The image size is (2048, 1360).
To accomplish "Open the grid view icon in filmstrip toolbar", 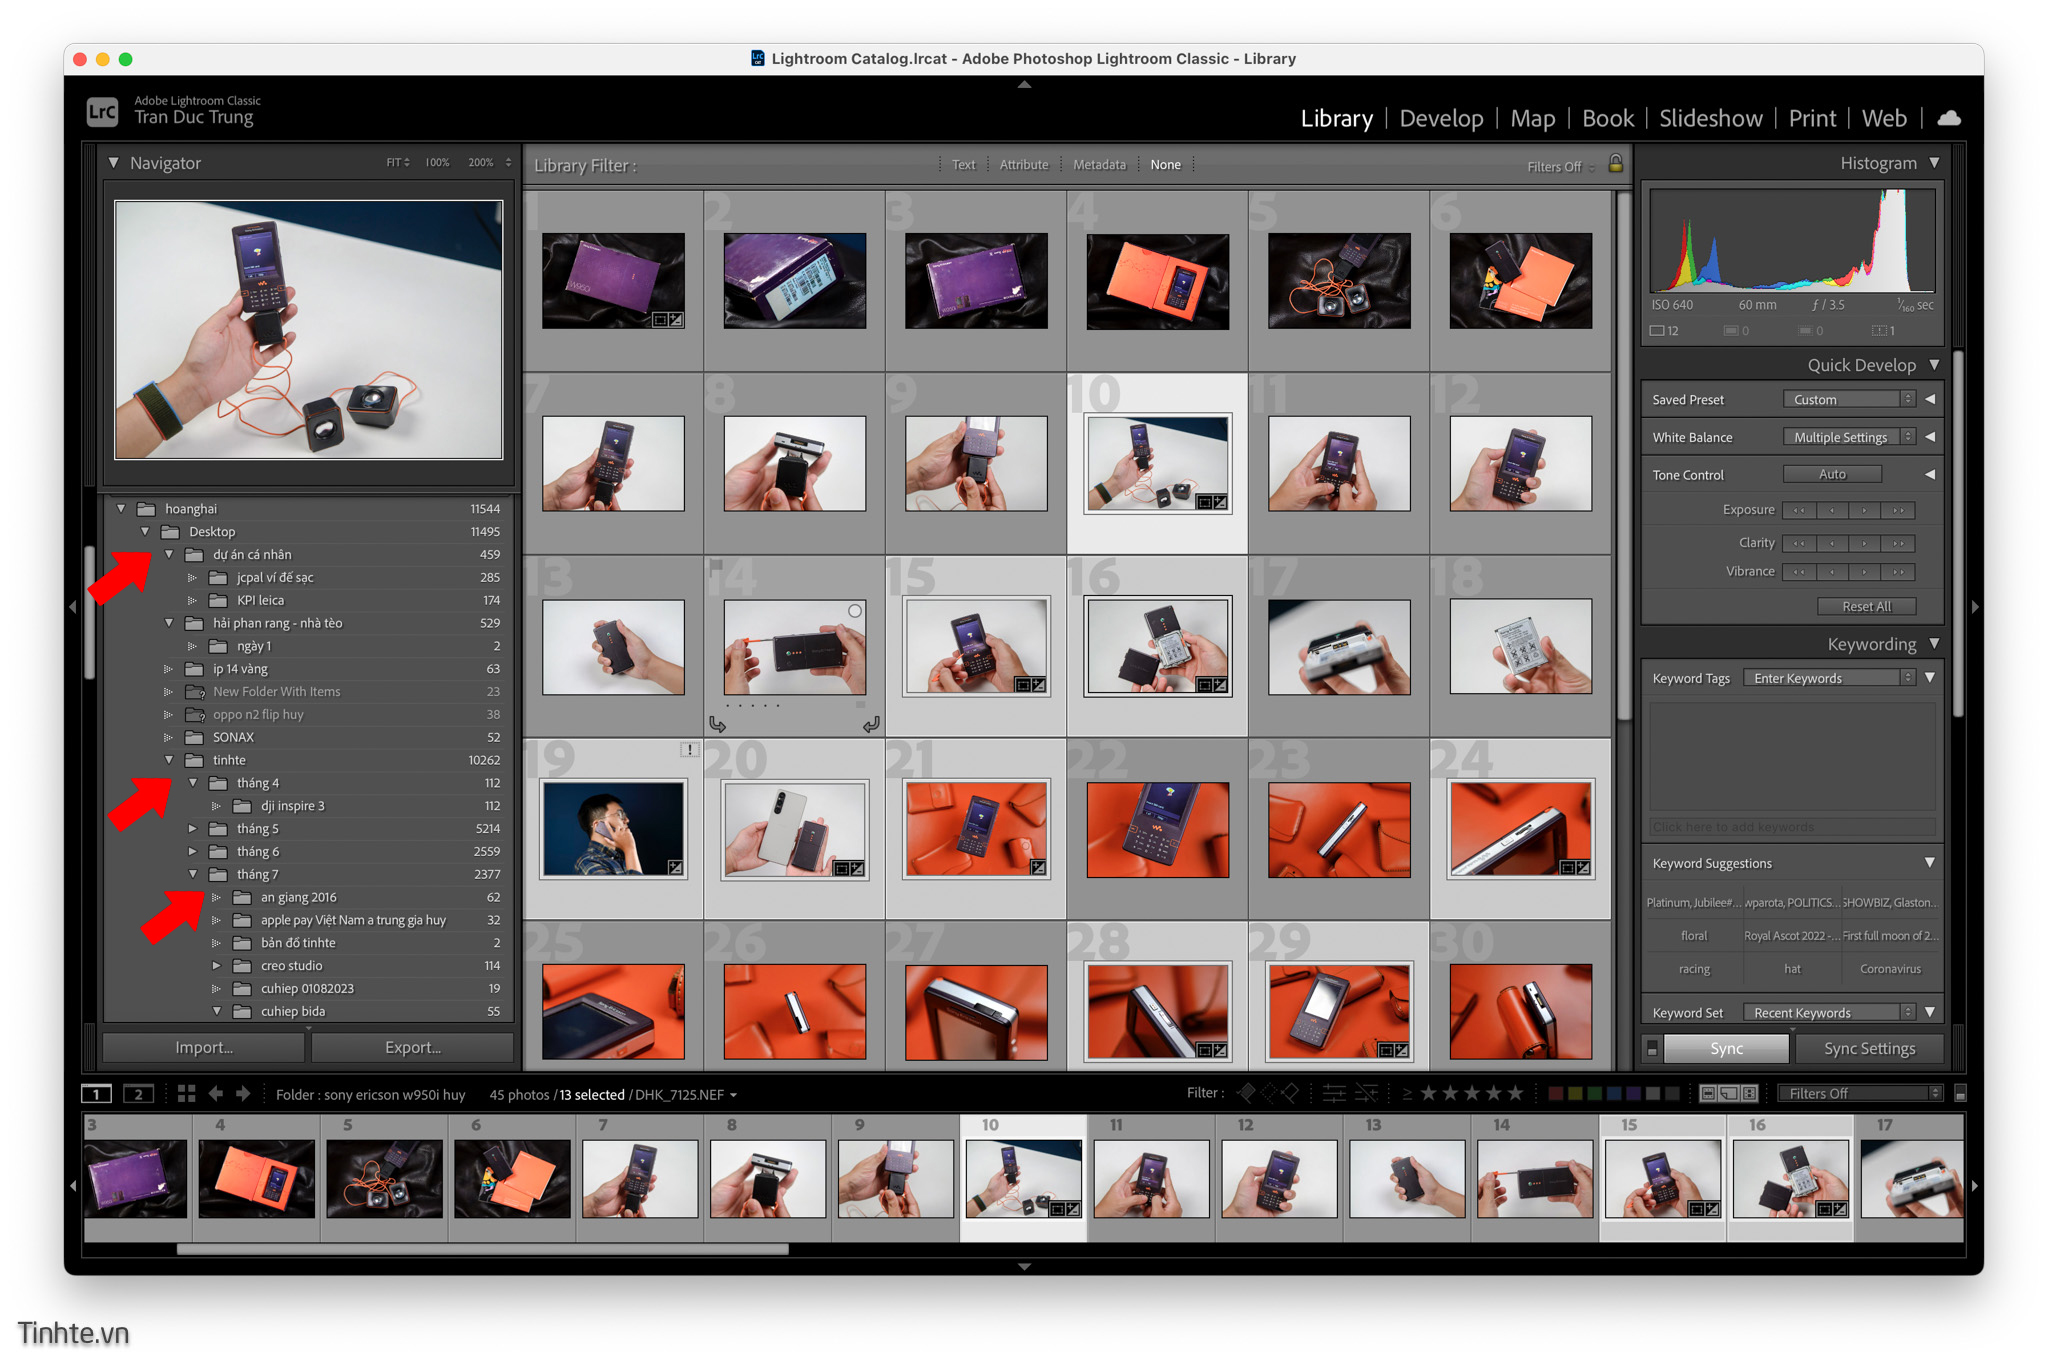I will (x=186, y=1094).
